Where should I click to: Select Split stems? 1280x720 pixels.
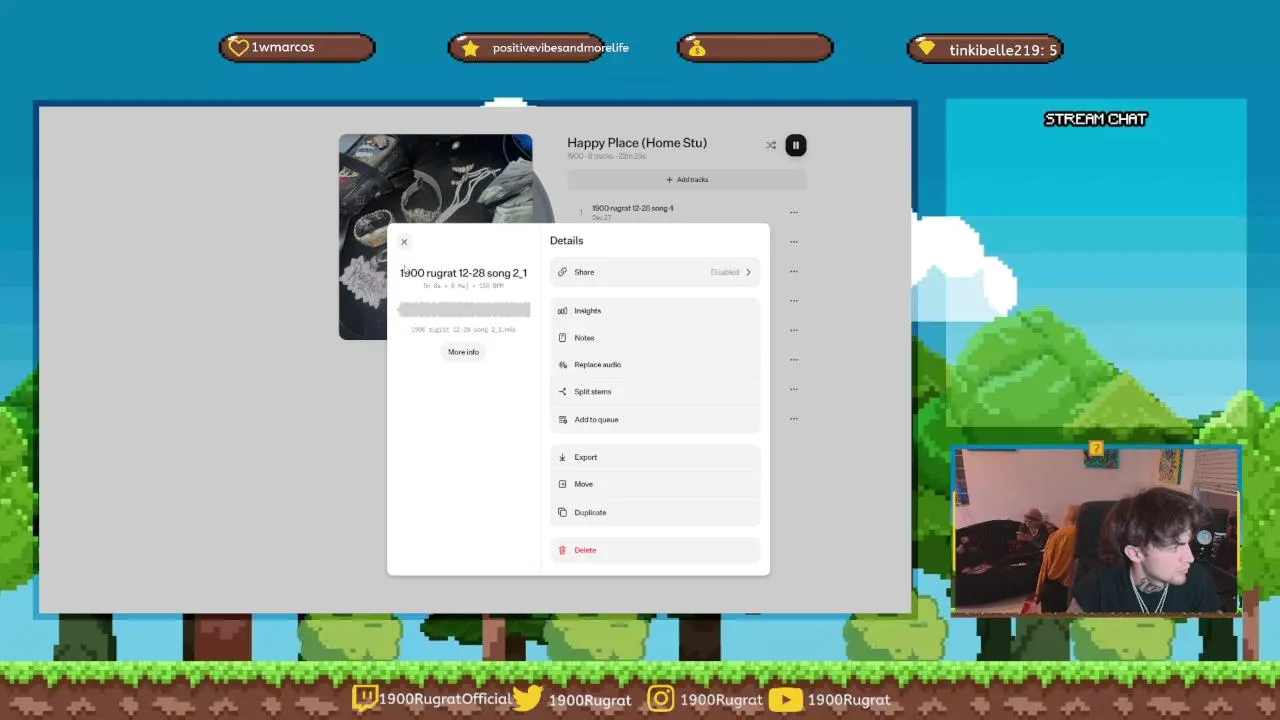coord(655,392)
